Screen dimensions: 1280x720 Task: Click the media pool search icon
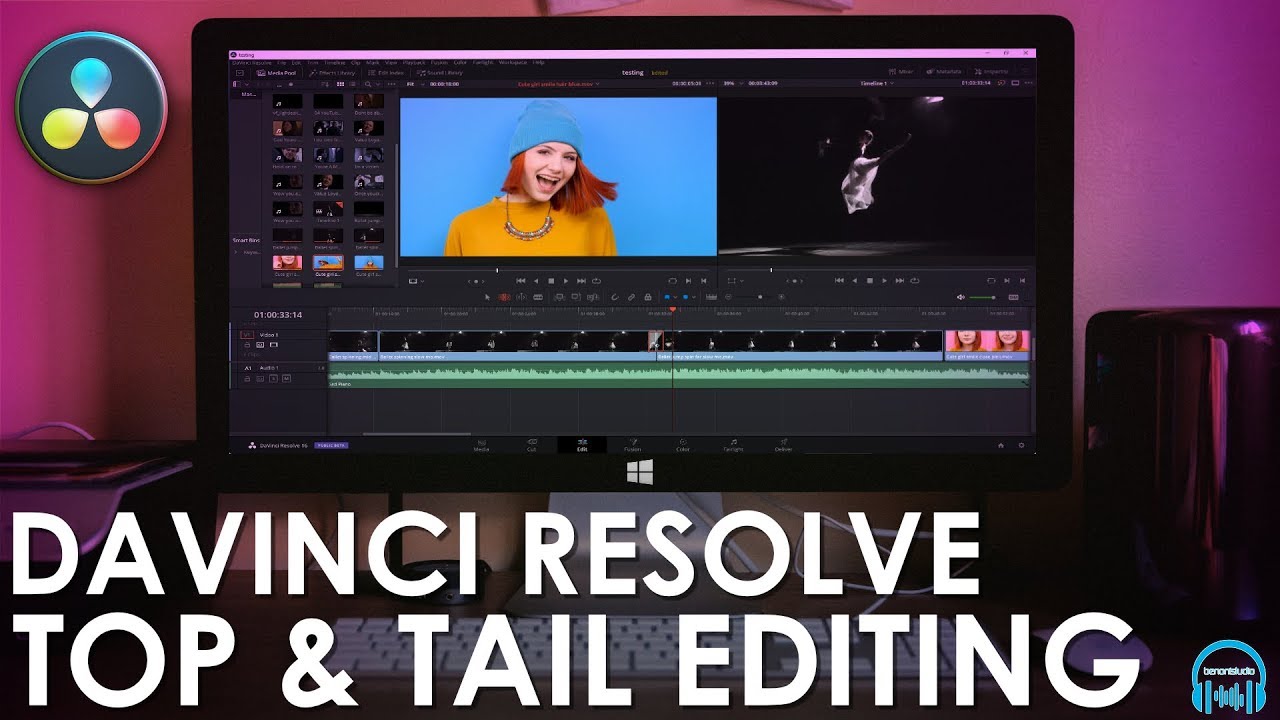click(x=368, y=84)
